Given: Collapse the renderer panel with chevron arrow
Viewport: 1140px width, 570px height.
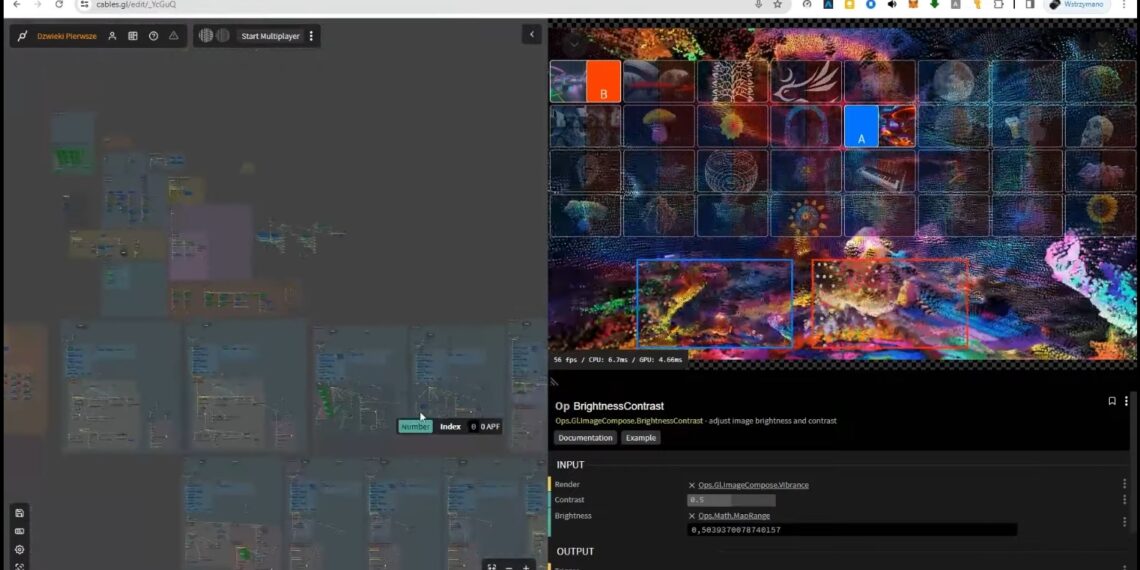Looking at the screenshot, I should tap(531, 35).
